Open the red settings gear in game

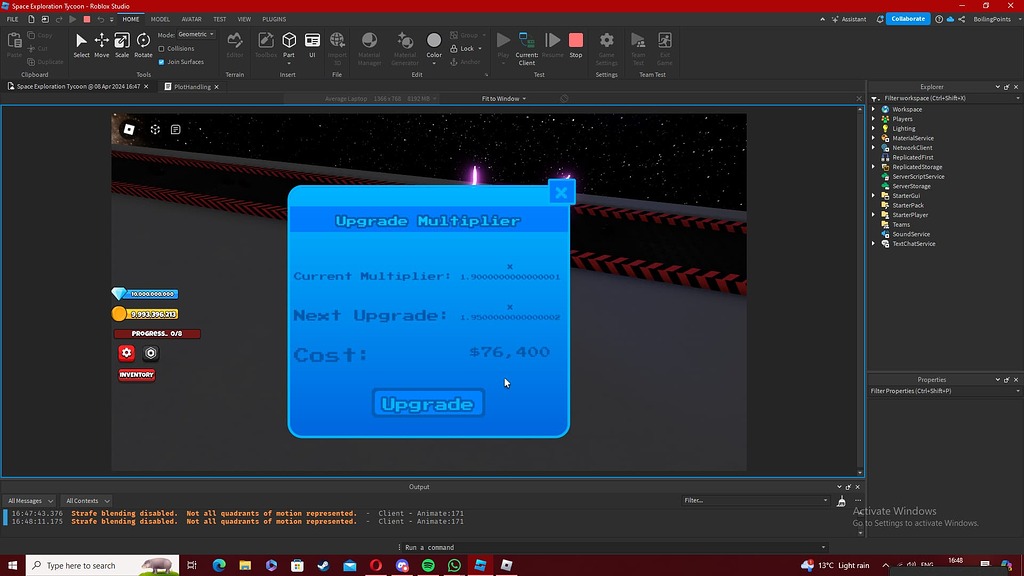click(x=126, y=353)
